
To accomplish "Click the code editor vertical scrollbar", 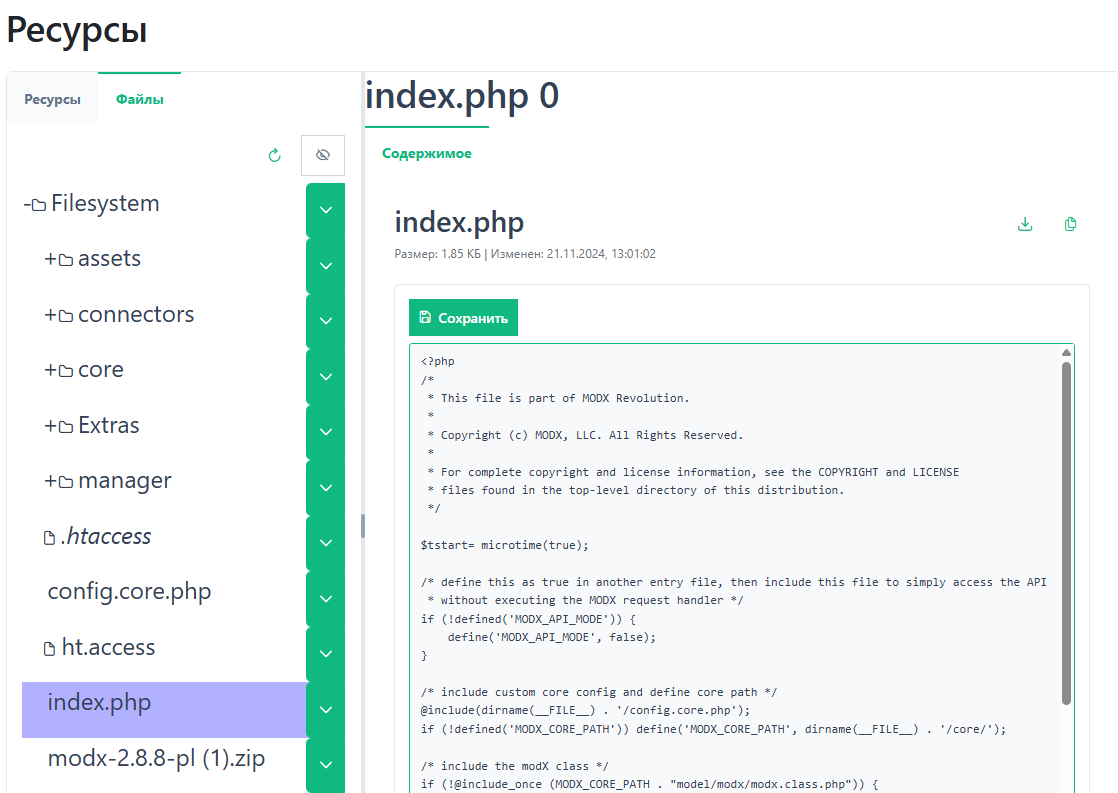I will tap(1066, 530).
